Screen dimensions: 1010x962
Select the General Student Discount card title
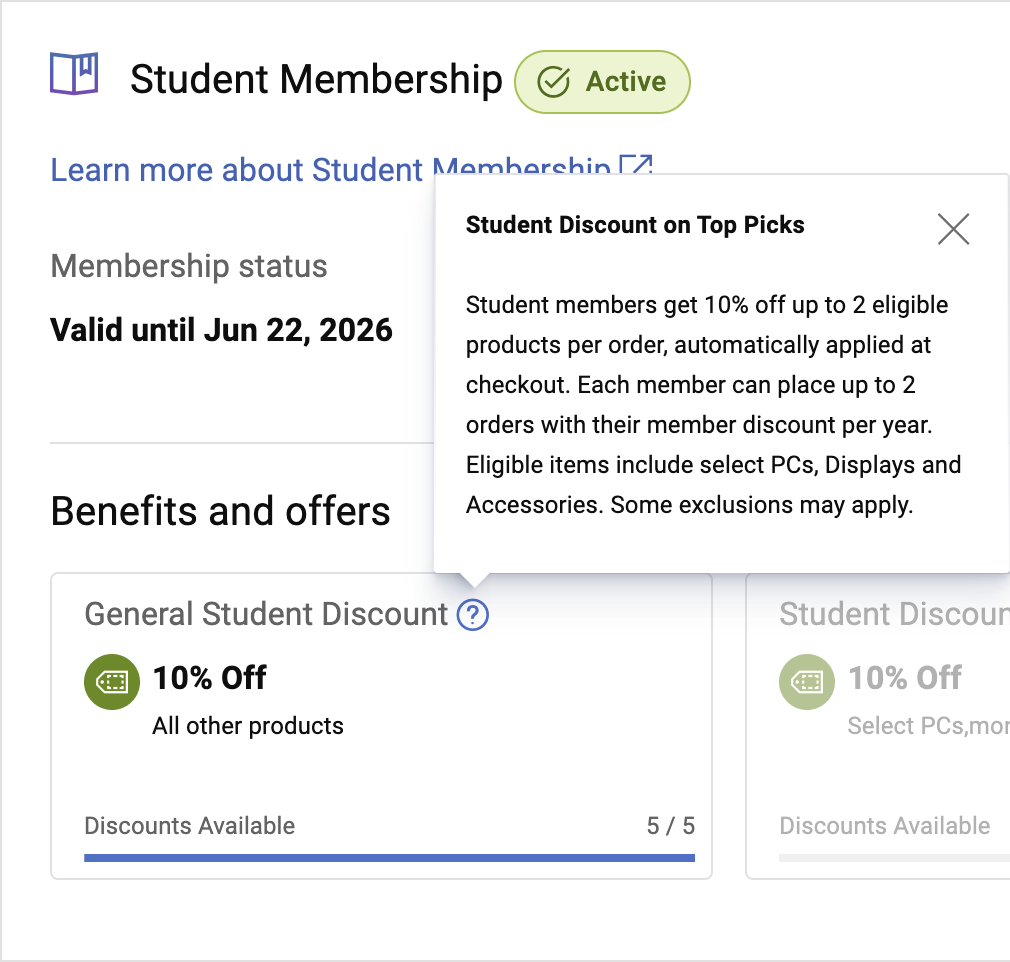point(266,614)
